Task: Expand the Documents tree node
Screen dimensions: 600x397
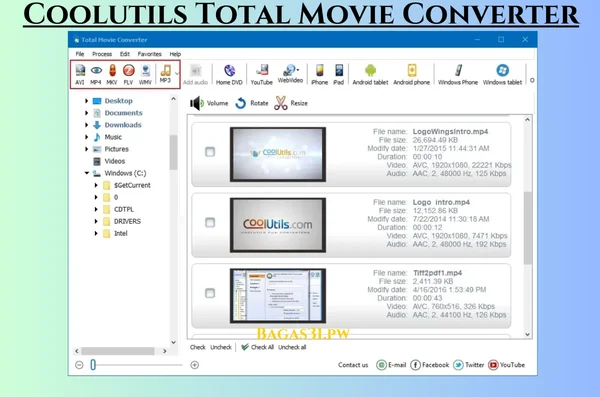Action: (x=86, y=113)
